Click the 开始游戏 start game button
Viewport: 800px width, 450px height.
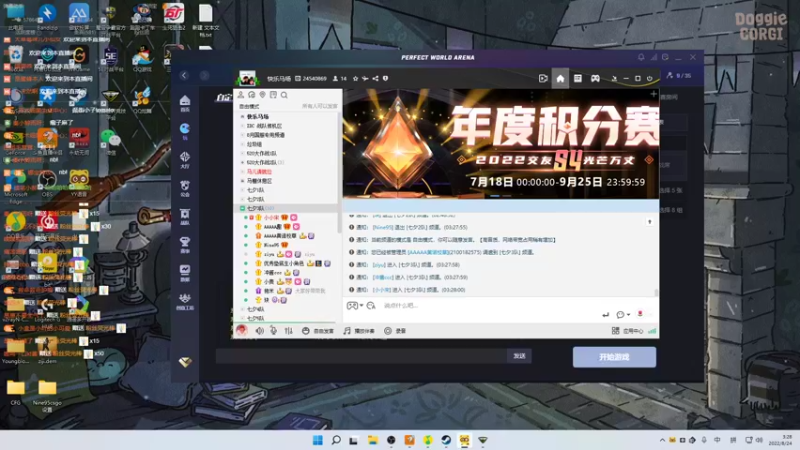[x=614, y=357]
